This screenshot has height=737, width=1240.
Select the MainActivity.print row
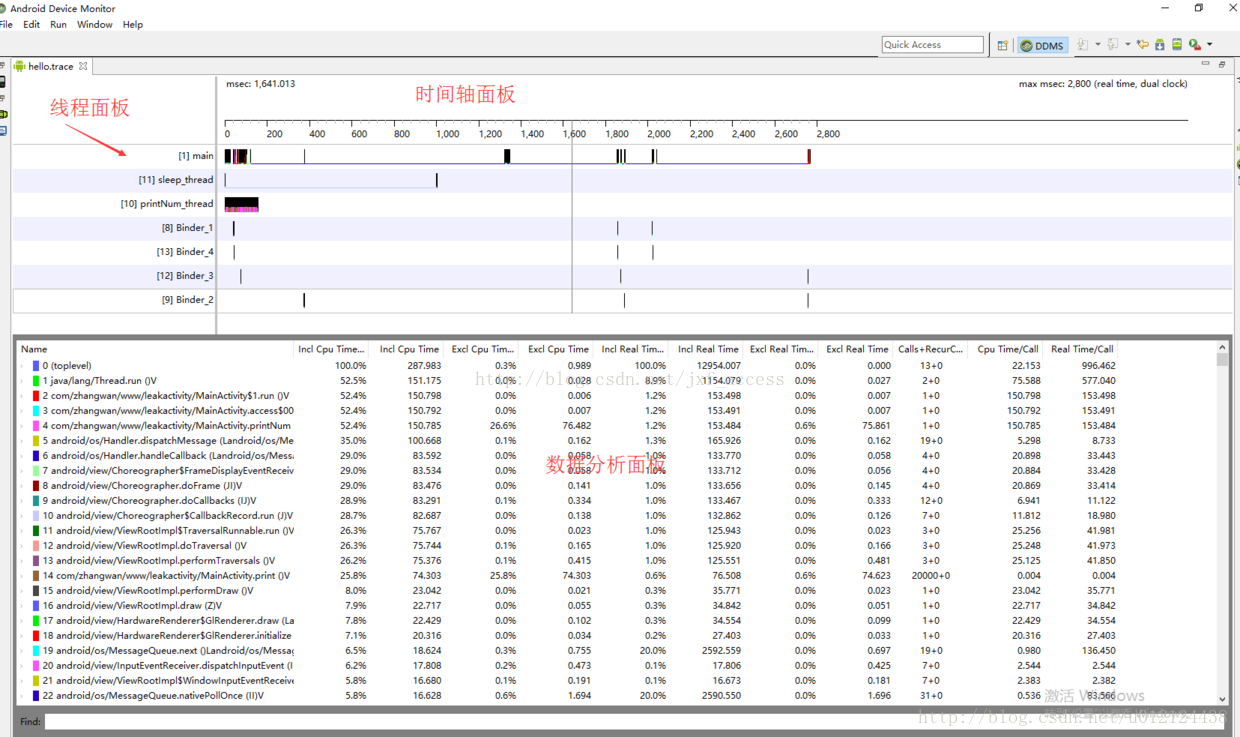616,576
